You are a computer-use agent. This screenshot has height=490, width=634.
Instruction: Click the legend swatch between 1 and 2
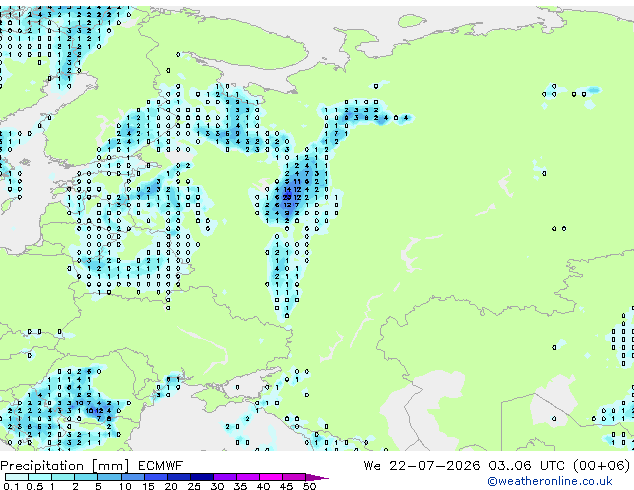tap(63, 477)
